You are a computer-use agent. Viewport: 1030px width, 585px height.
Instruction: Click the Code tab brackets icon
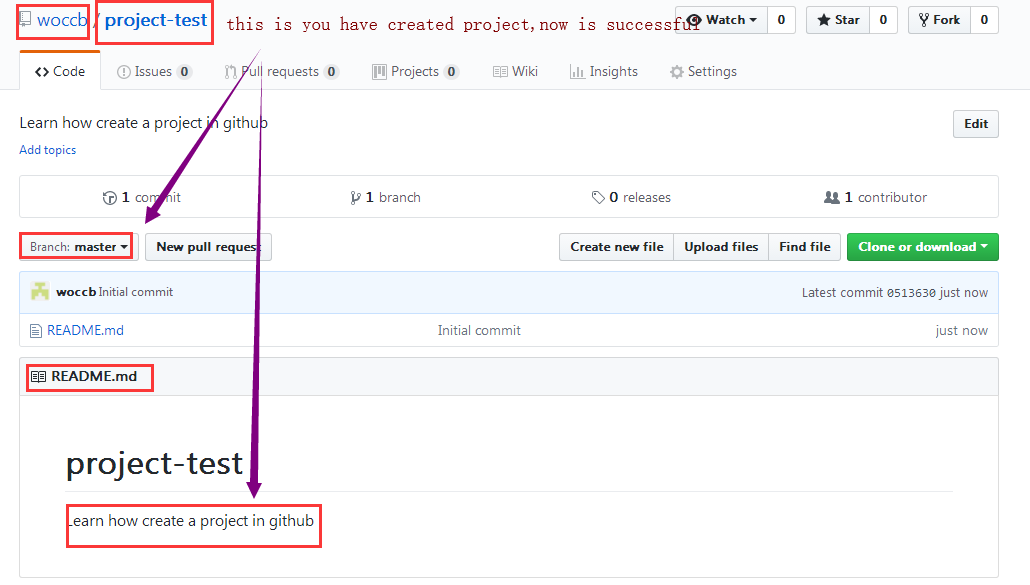point(42,72)
